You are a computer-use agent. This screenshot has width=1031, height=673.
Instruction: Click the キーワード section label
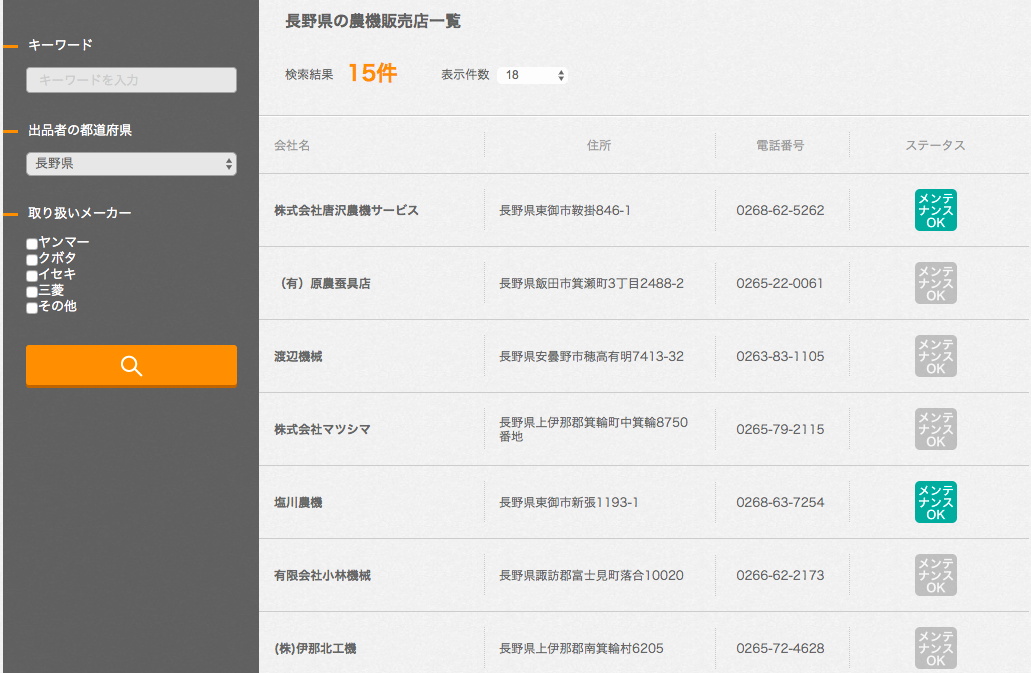click(x=60, y=45)
